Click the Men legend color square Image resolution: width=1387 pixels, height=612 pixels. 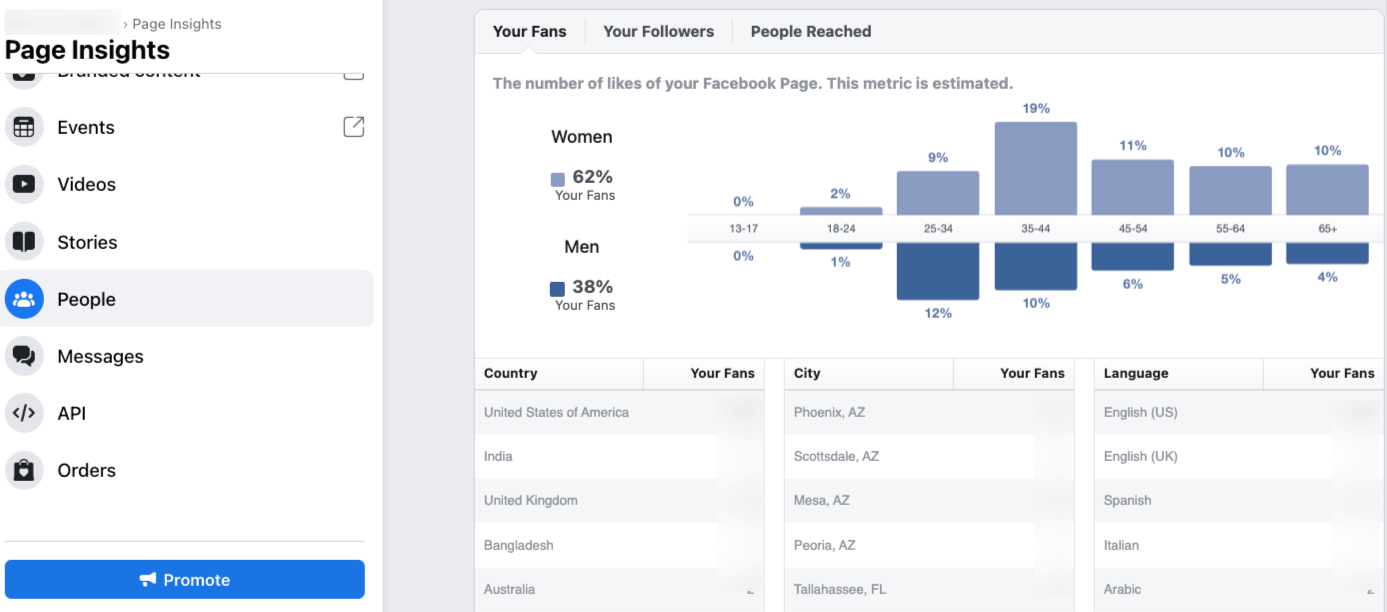coord(556,288)
